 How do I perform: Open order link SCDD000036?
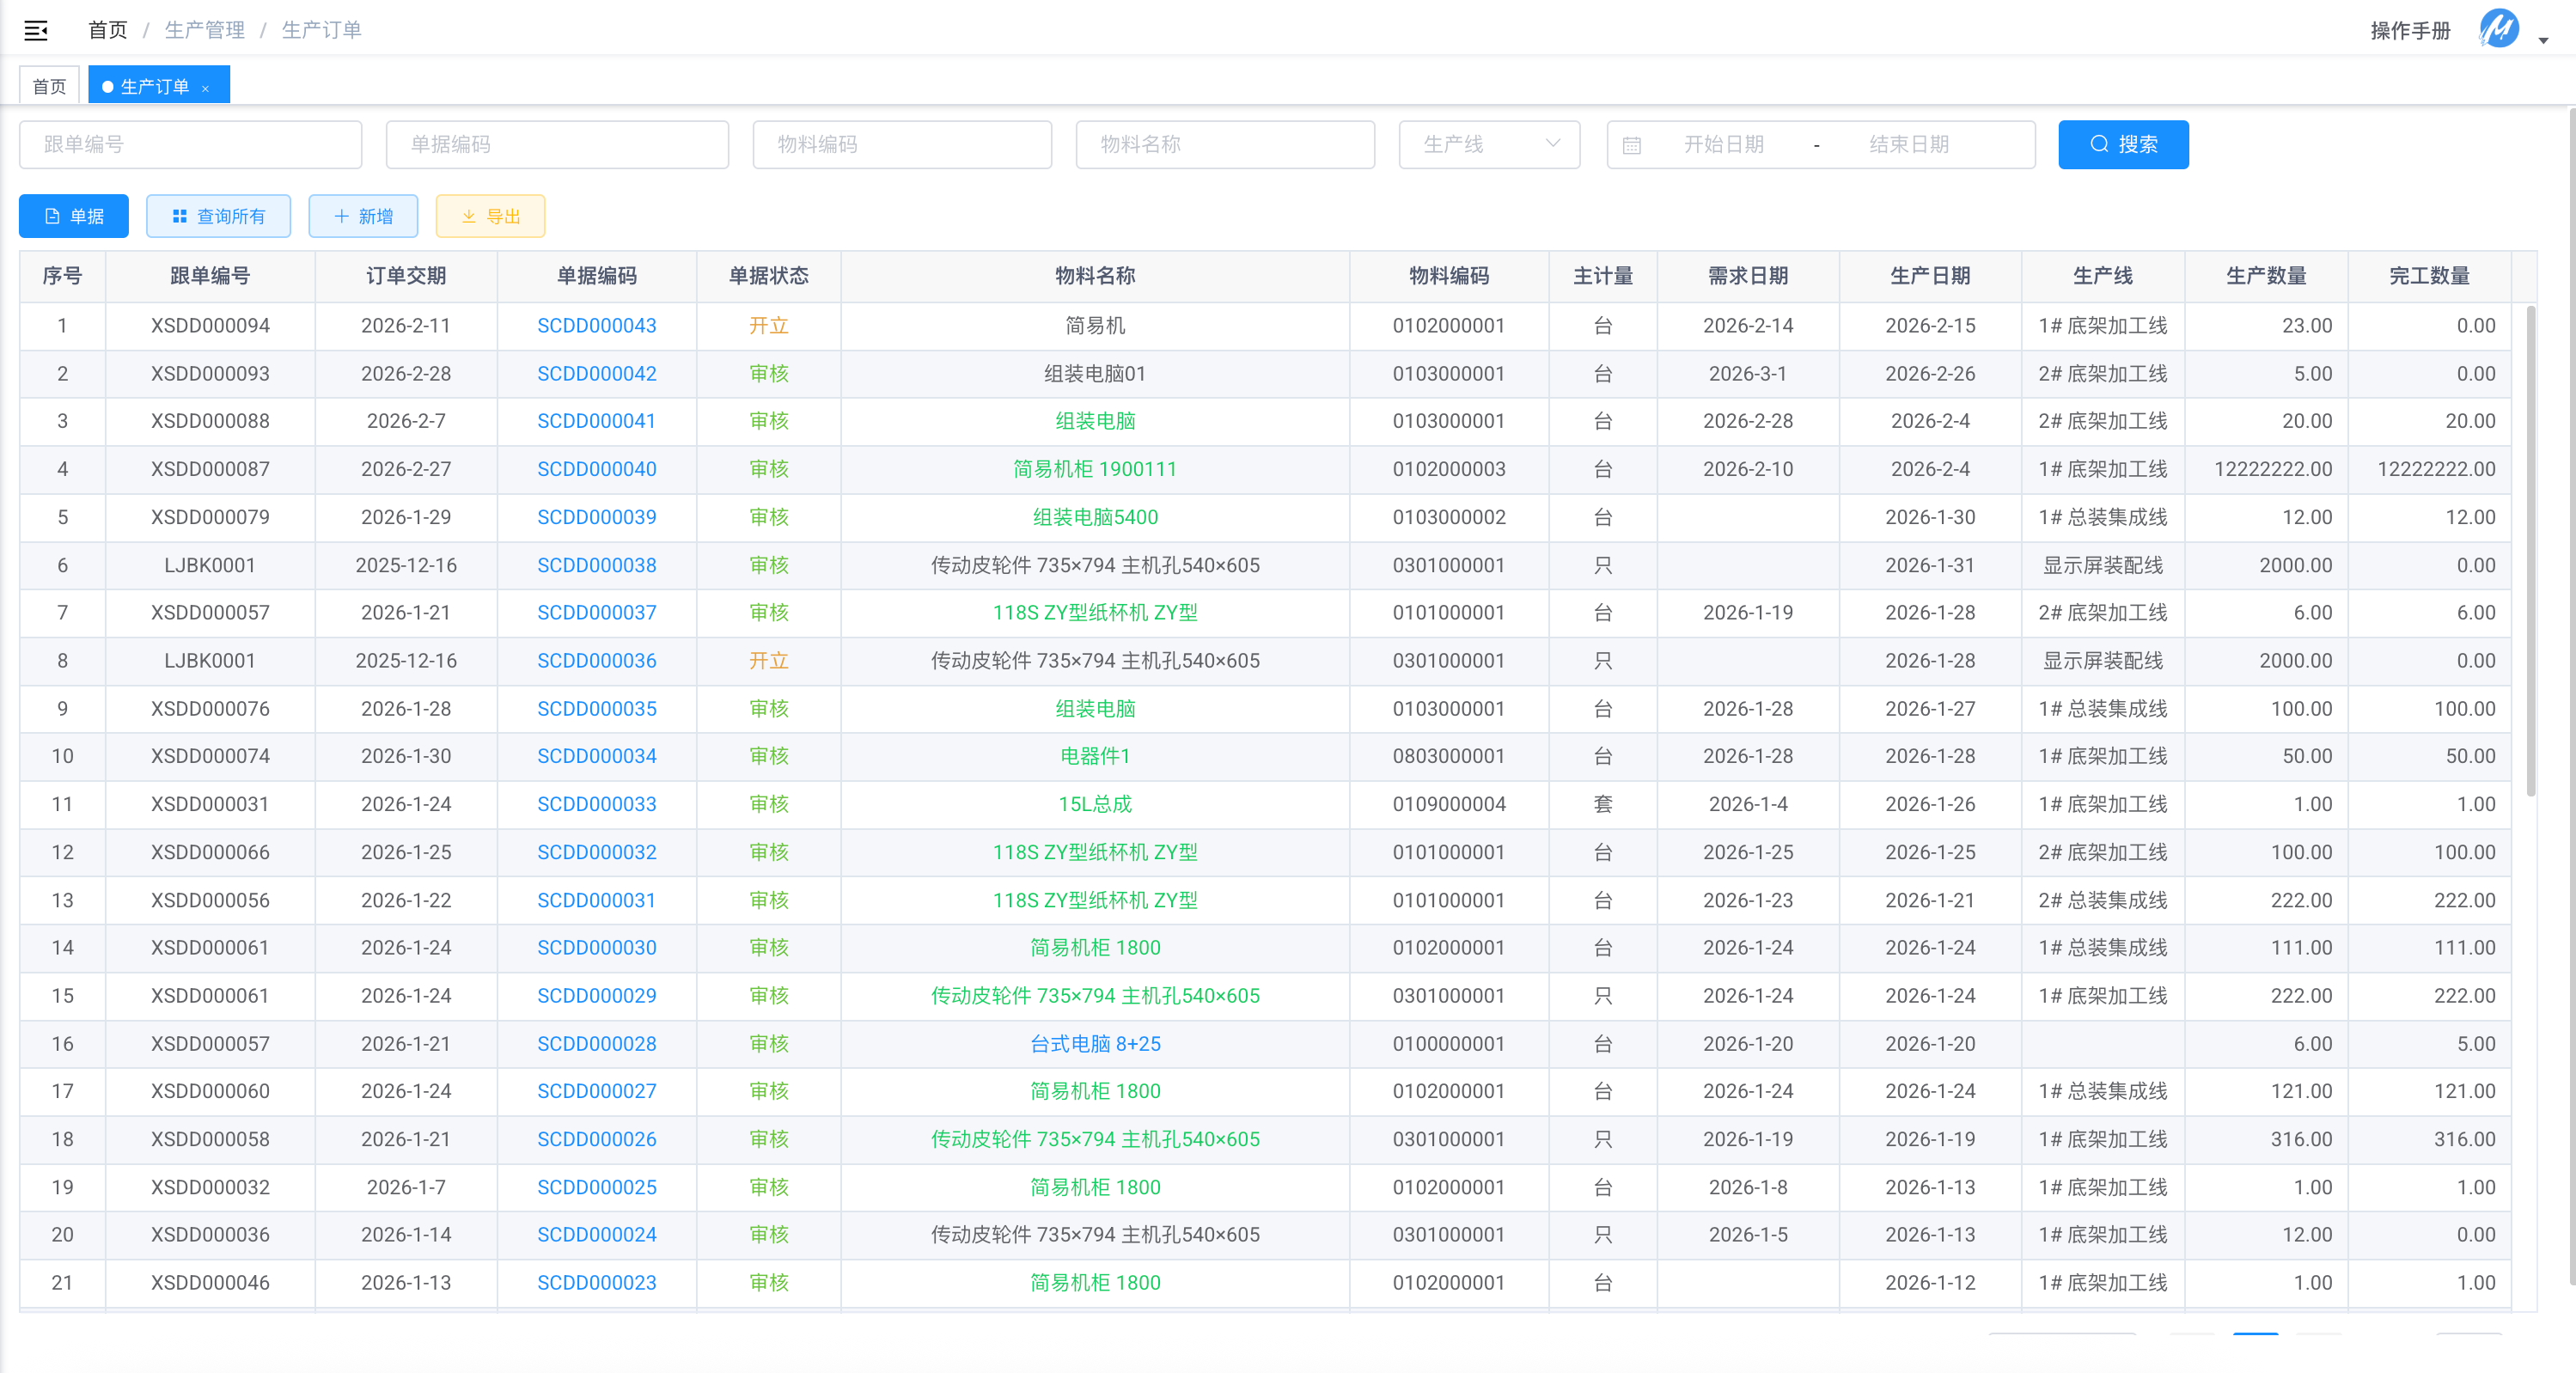[x=596, y=660]
